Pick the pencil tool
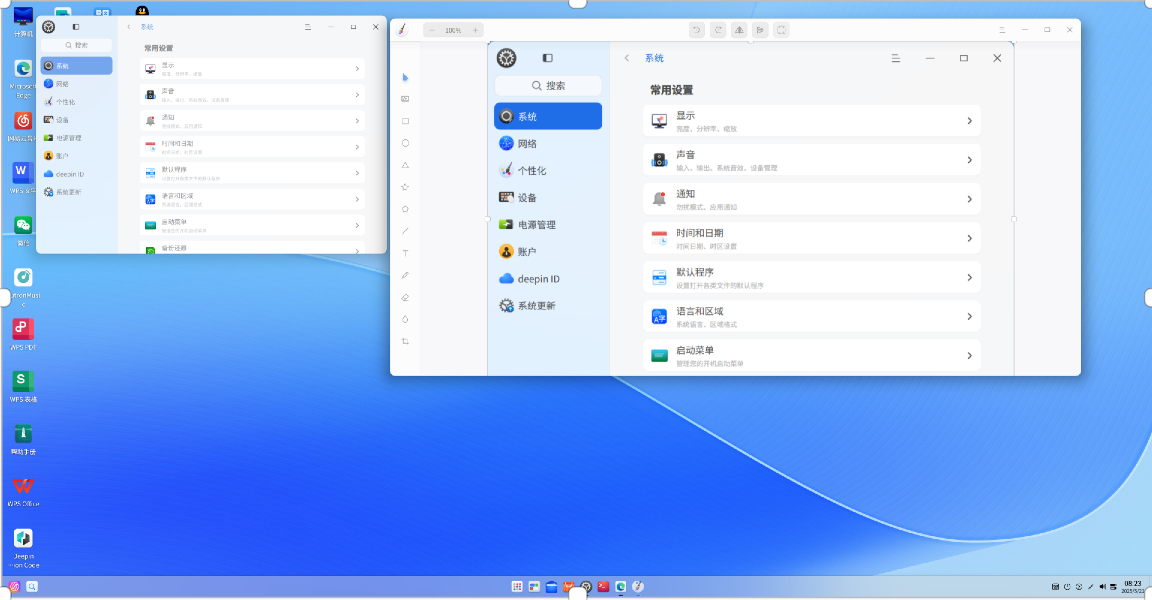The image size is (1152, 600). [x=405, y=275]
